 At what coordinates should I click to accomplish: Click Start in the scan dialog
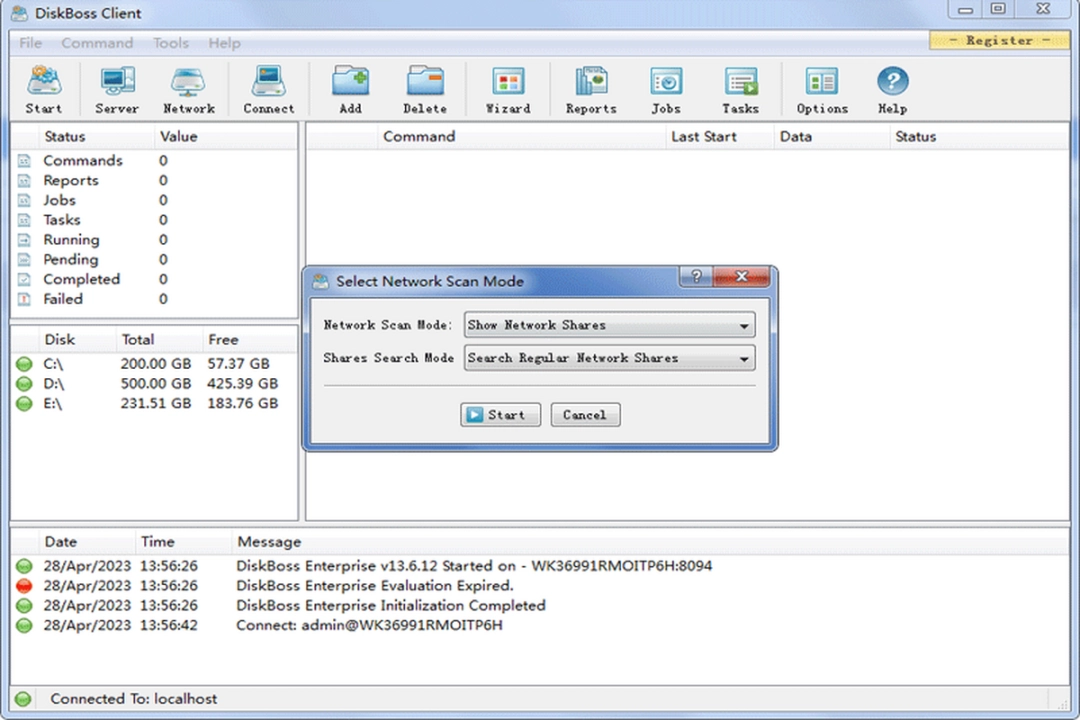pos(500,414)
